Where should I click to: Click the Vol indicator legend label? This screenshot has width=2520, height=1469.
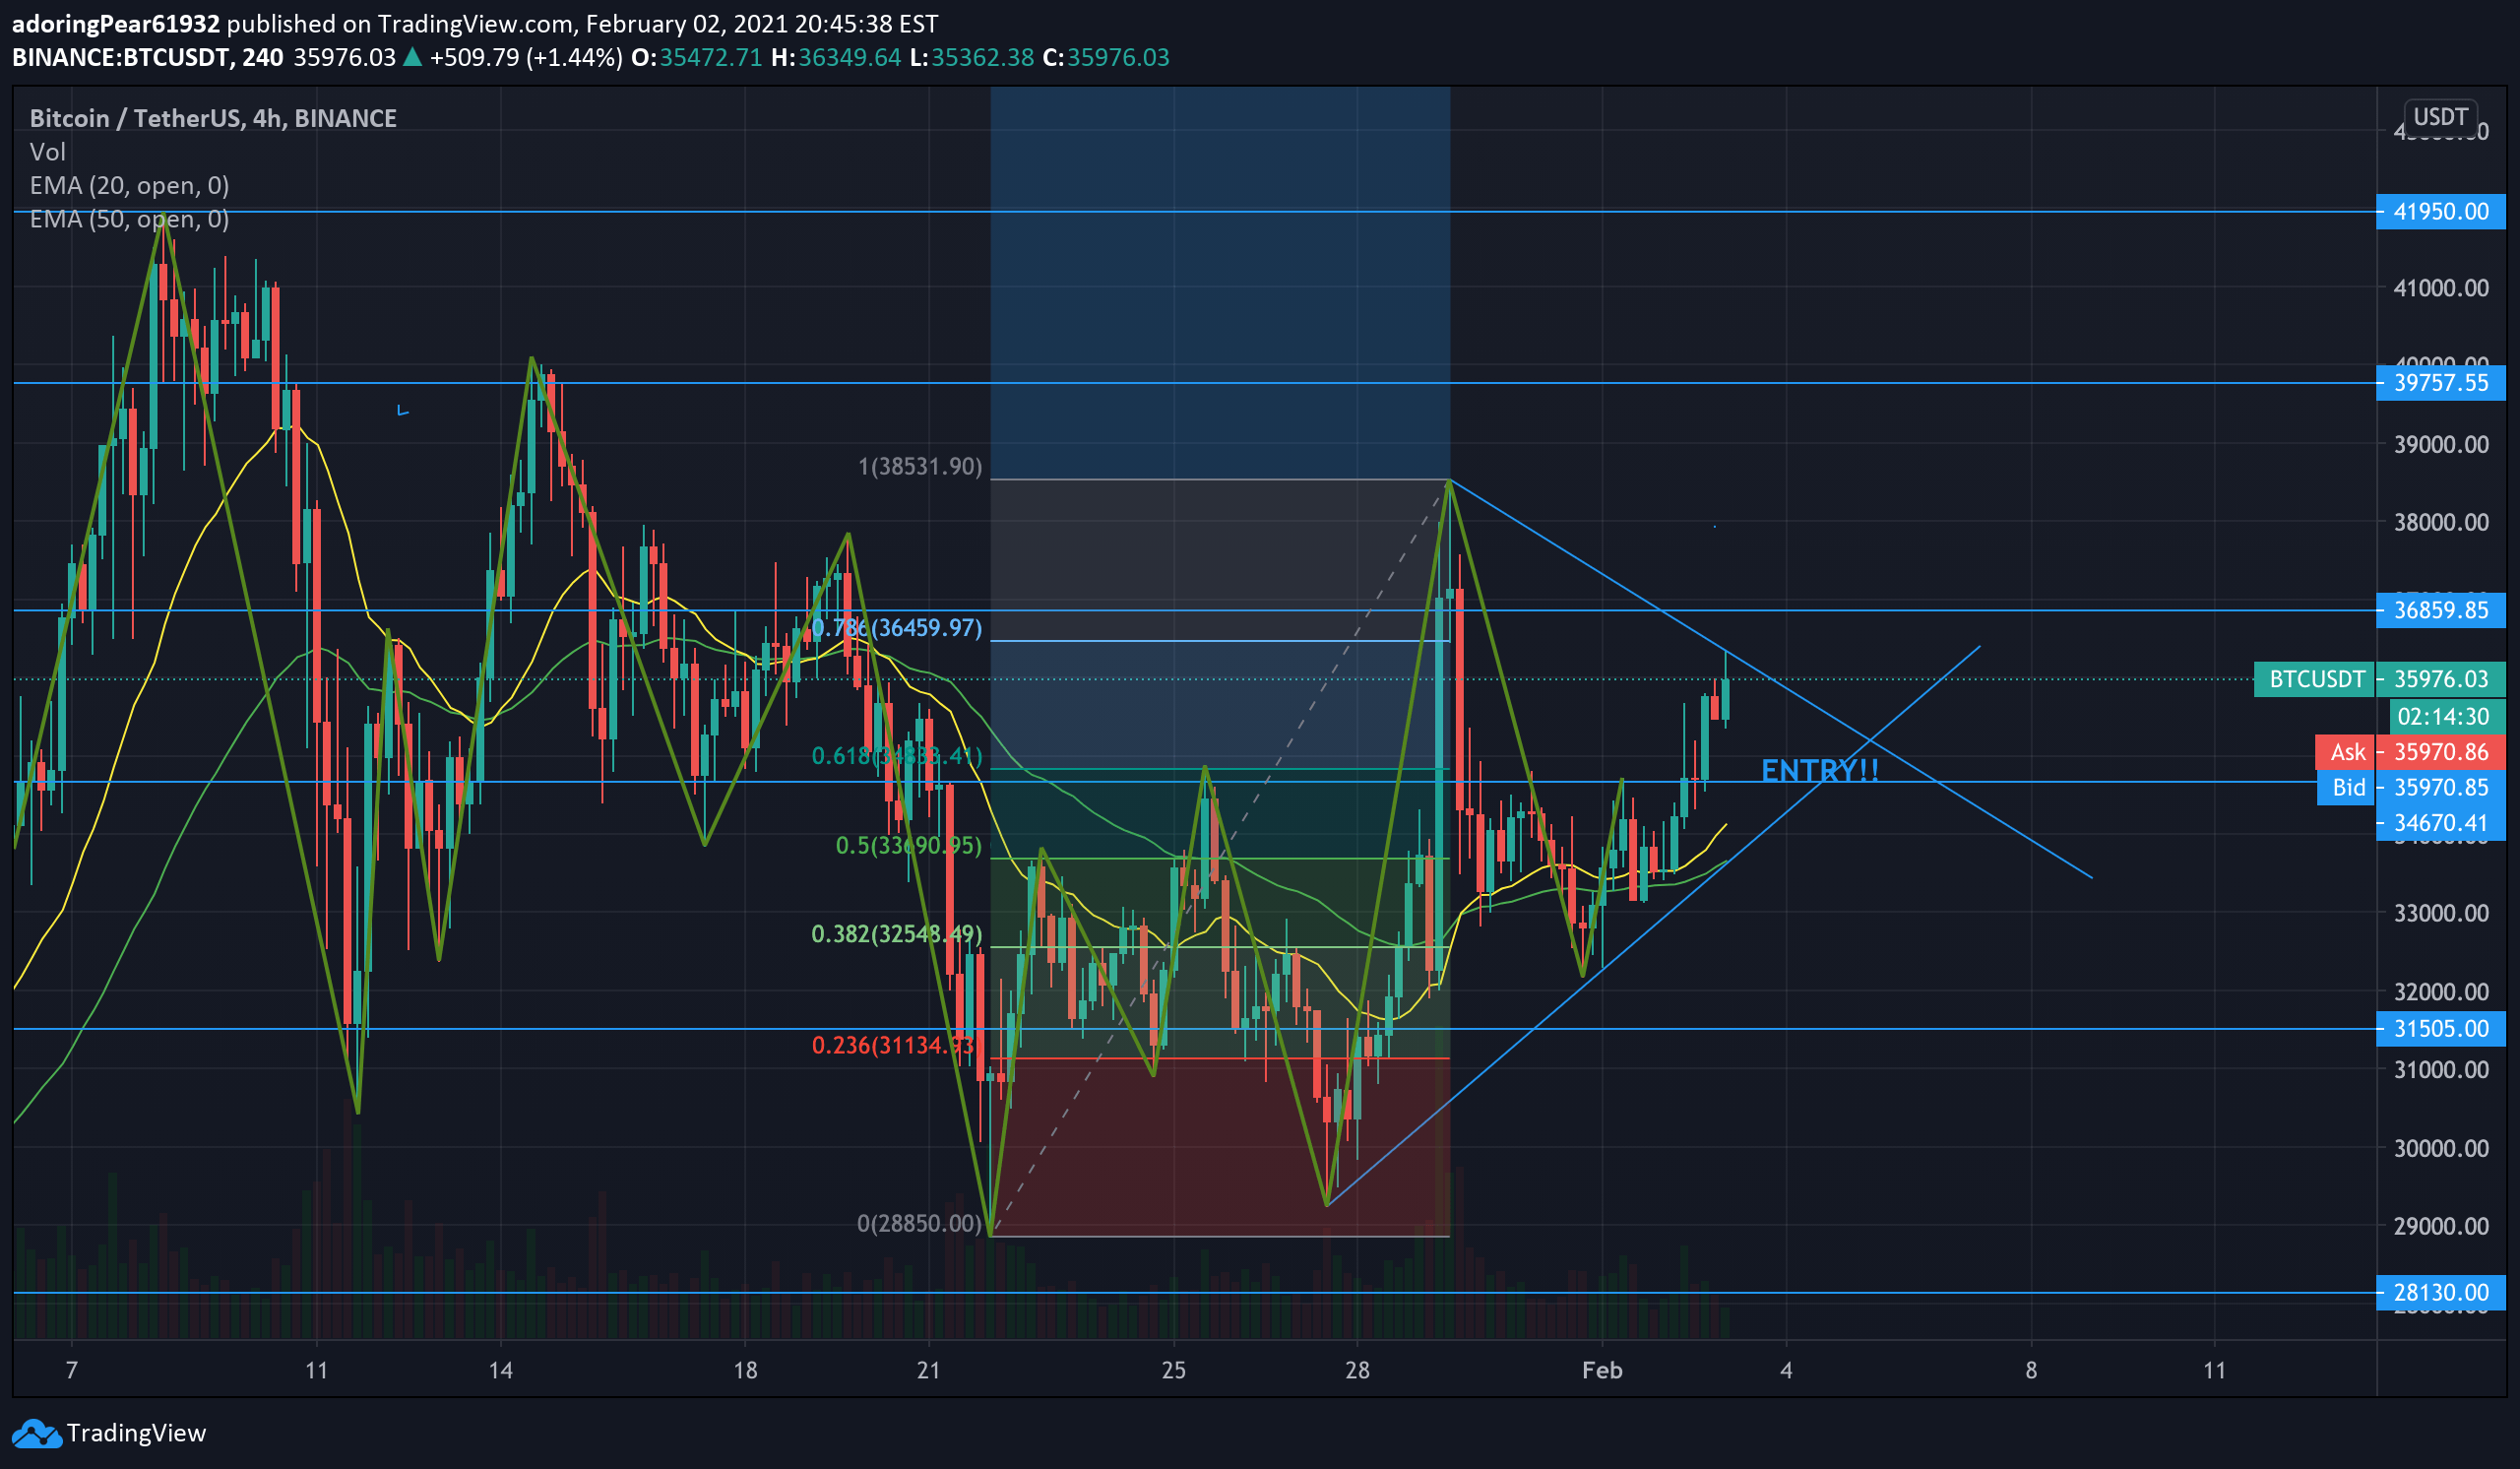(x=47, y=152)
